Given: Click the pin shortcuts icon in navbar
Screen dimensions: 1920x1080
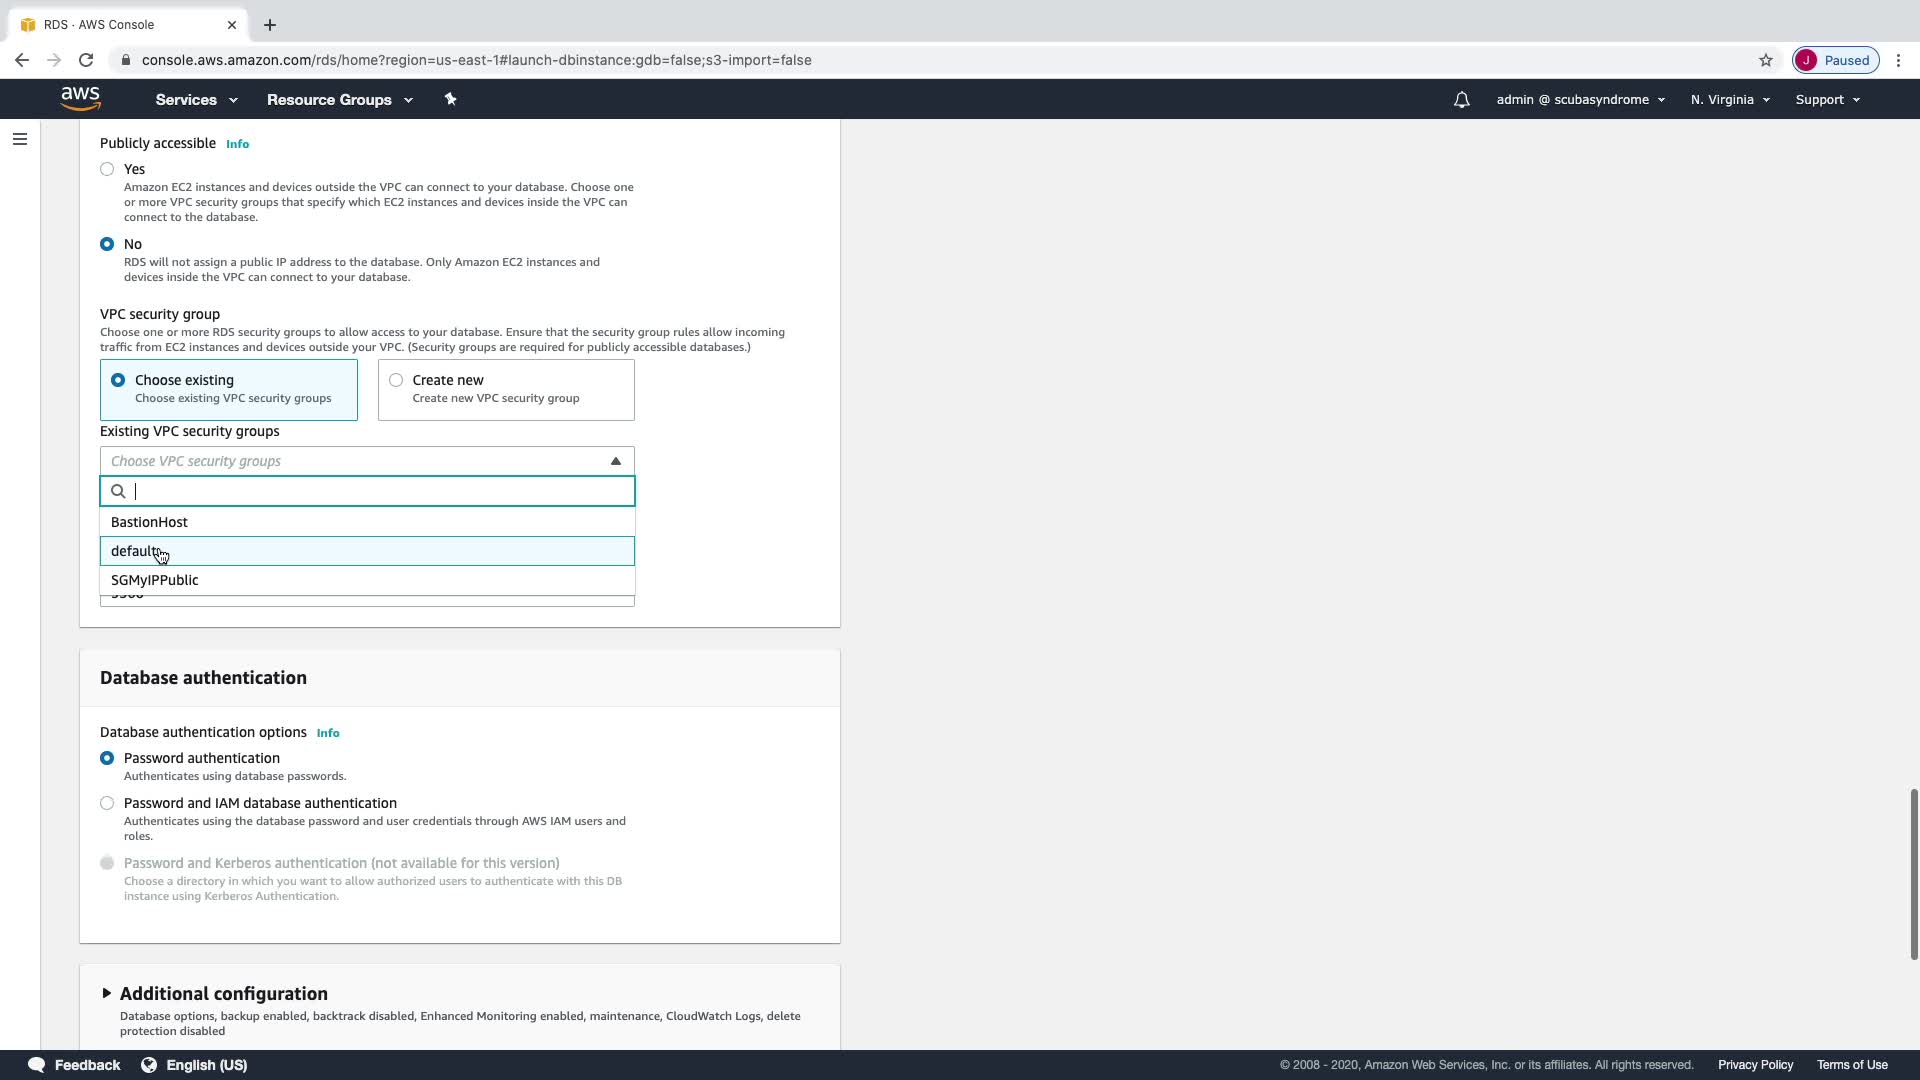Looking at the screenshot, I should click(450, 99).
